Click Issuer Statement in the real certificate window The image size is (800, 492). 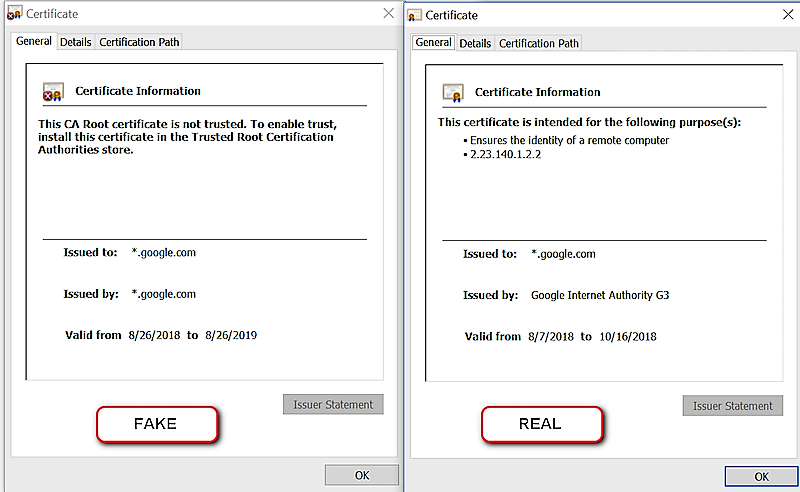click(x=733, y=406)
